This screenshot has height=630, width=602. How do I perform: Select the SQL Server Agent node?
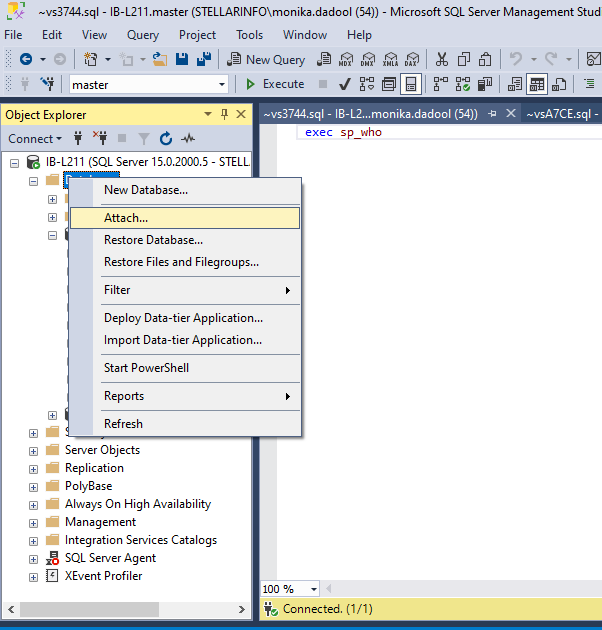(110, 558)
